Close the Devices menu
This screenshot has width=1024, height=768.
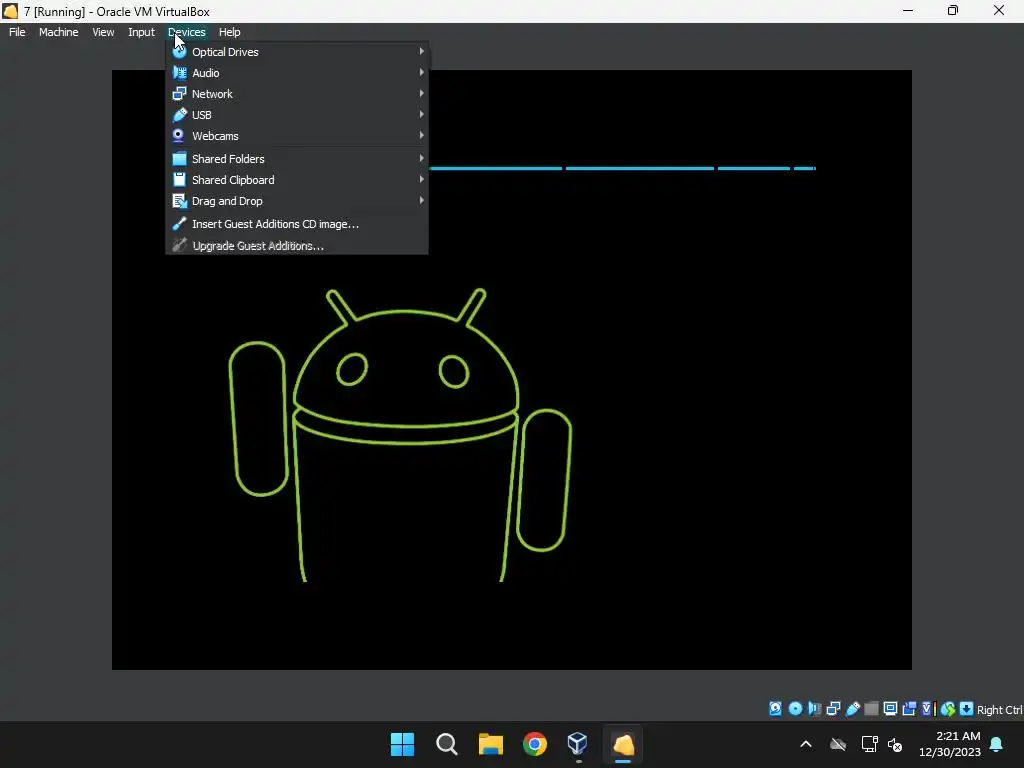[187, 32]
